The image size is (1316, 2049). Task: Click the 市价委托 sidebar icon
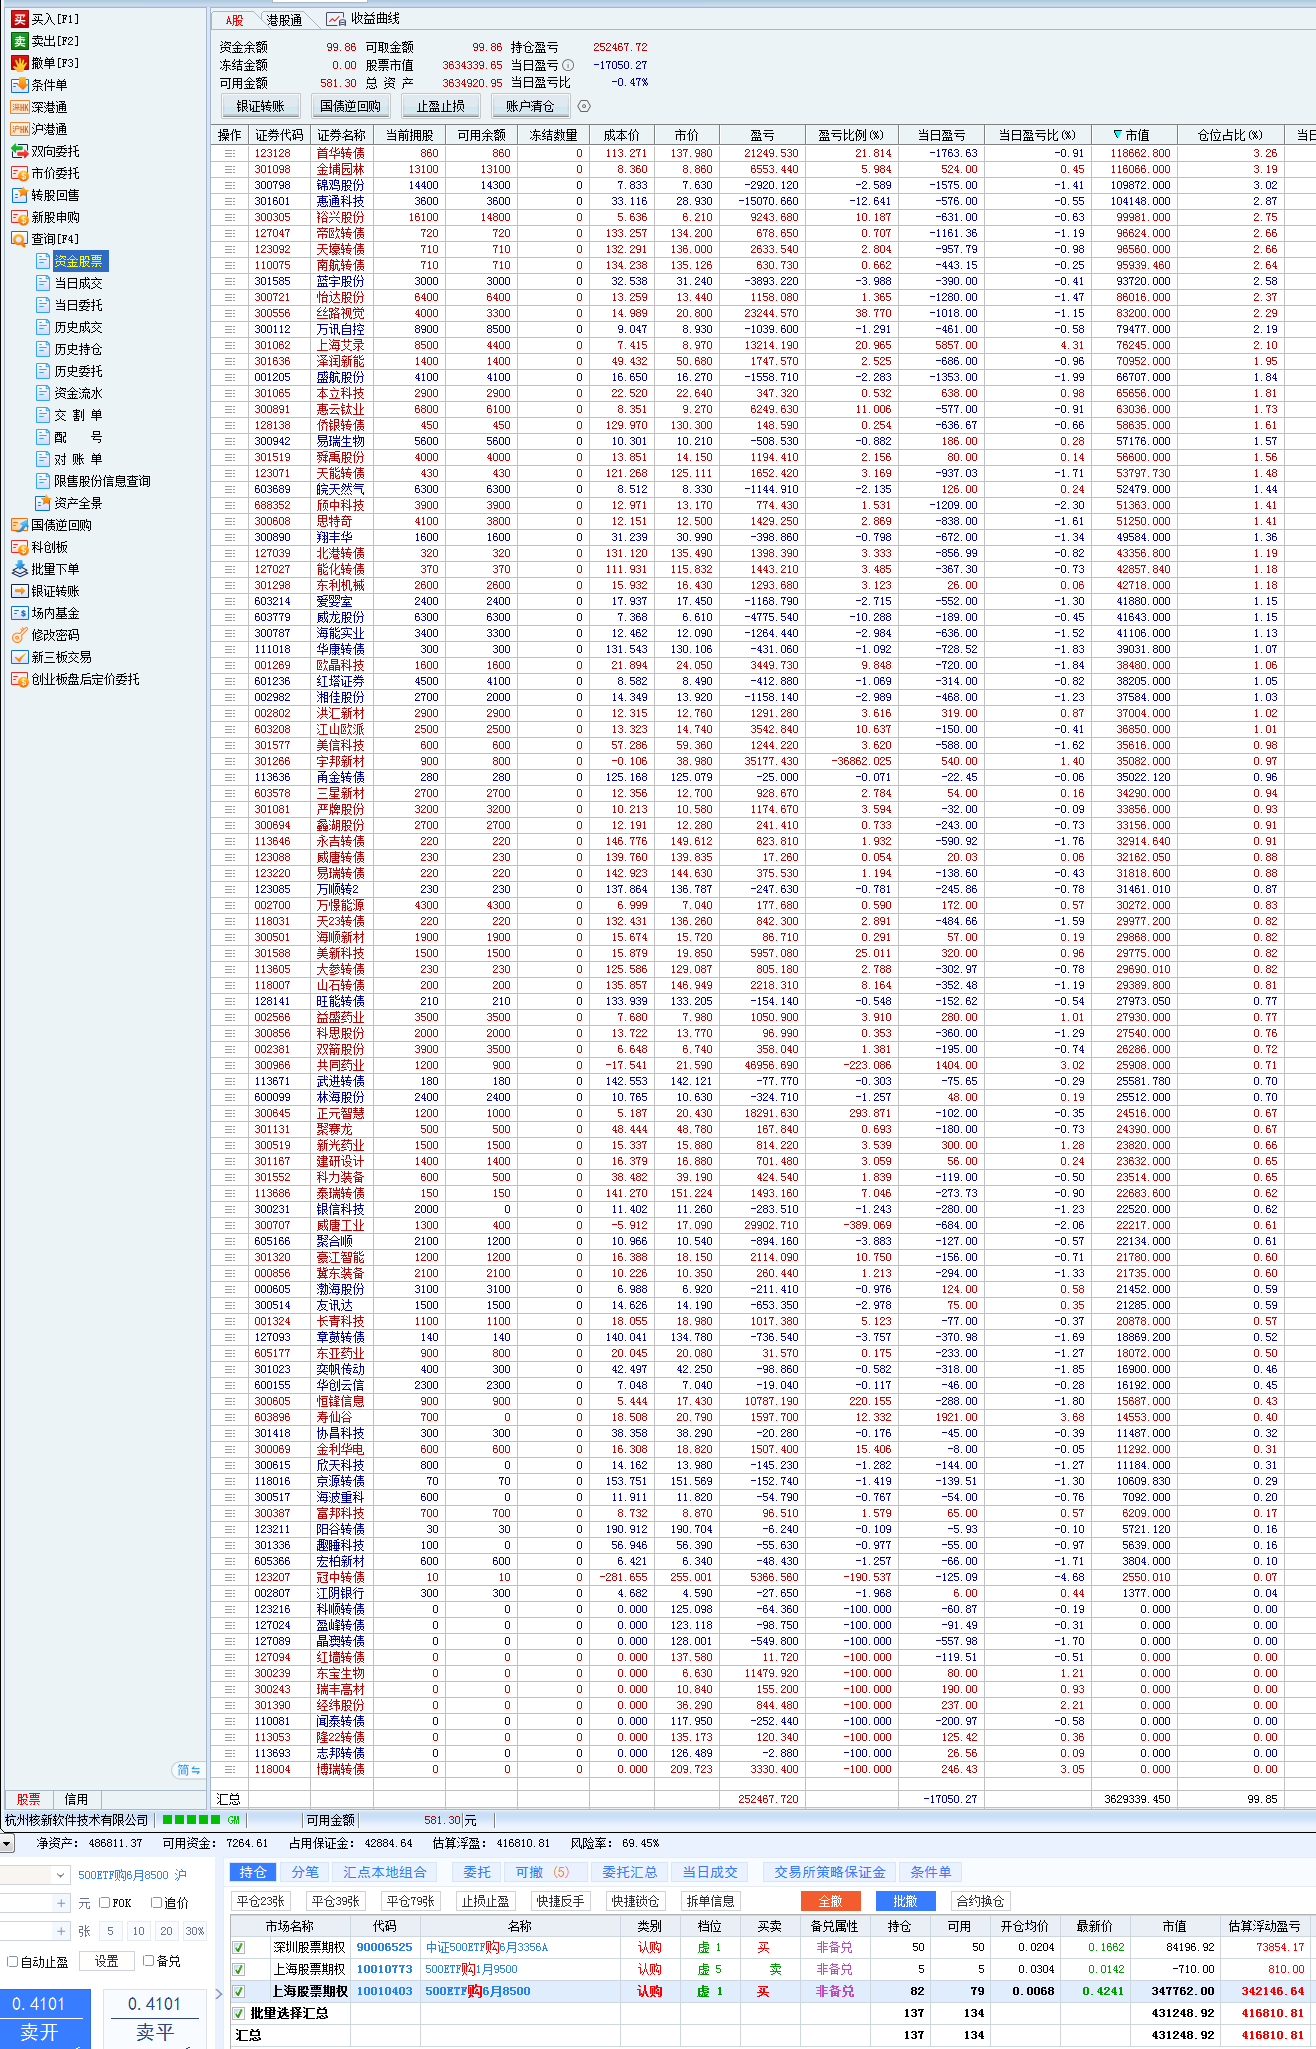20,173
